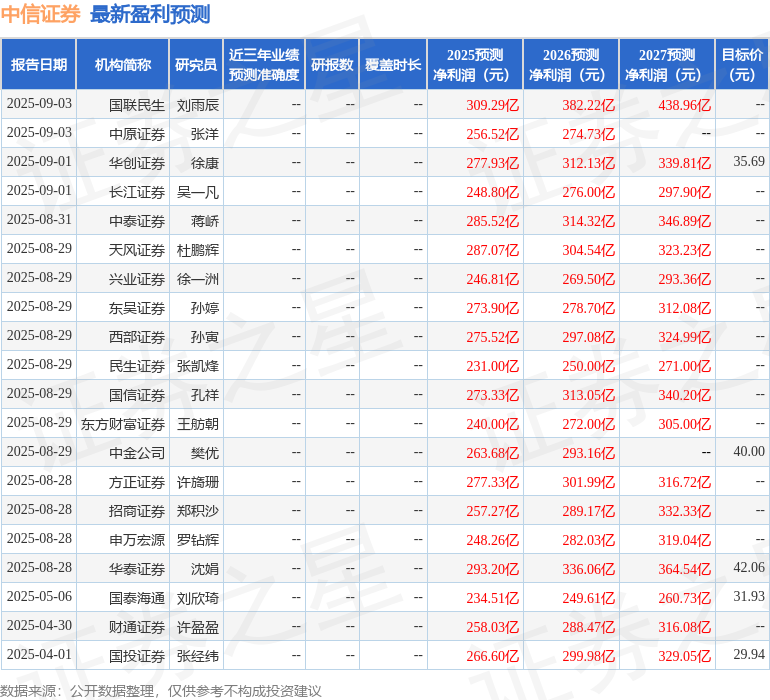770x700 pixels.
Task: Click the 312.08亿 value
Action: pos(685,308)
